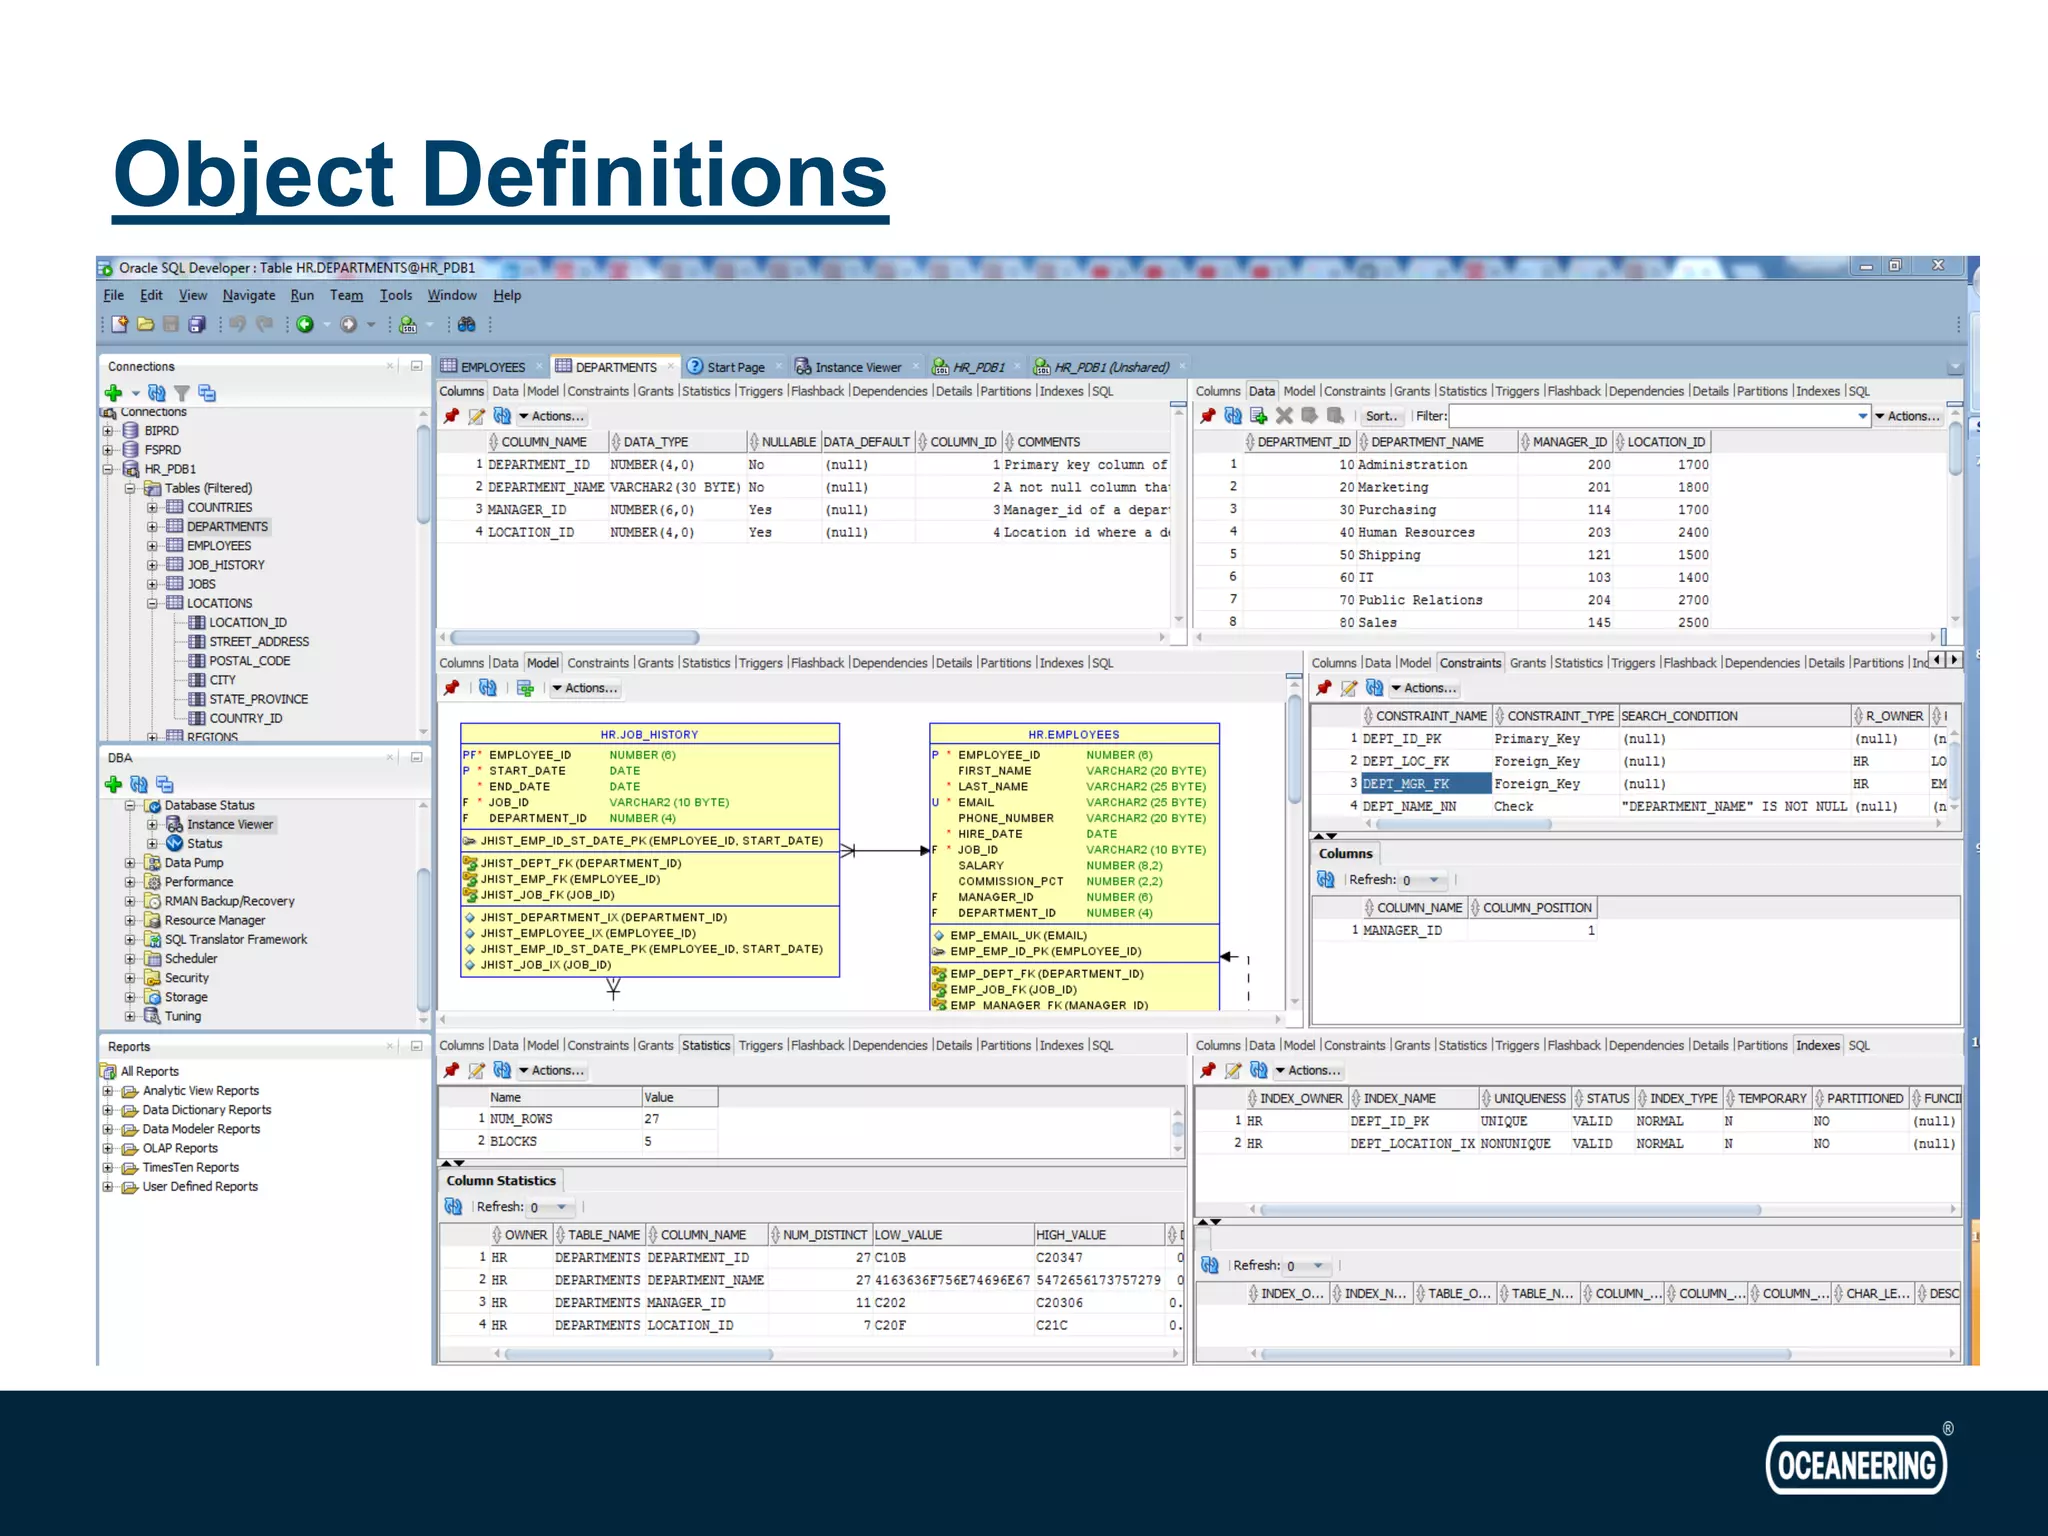Toggle Freeze View pin in Columns pane
Image resolution: width=2048 pixels, height=1536 pixels.
[x=452, y=416]
